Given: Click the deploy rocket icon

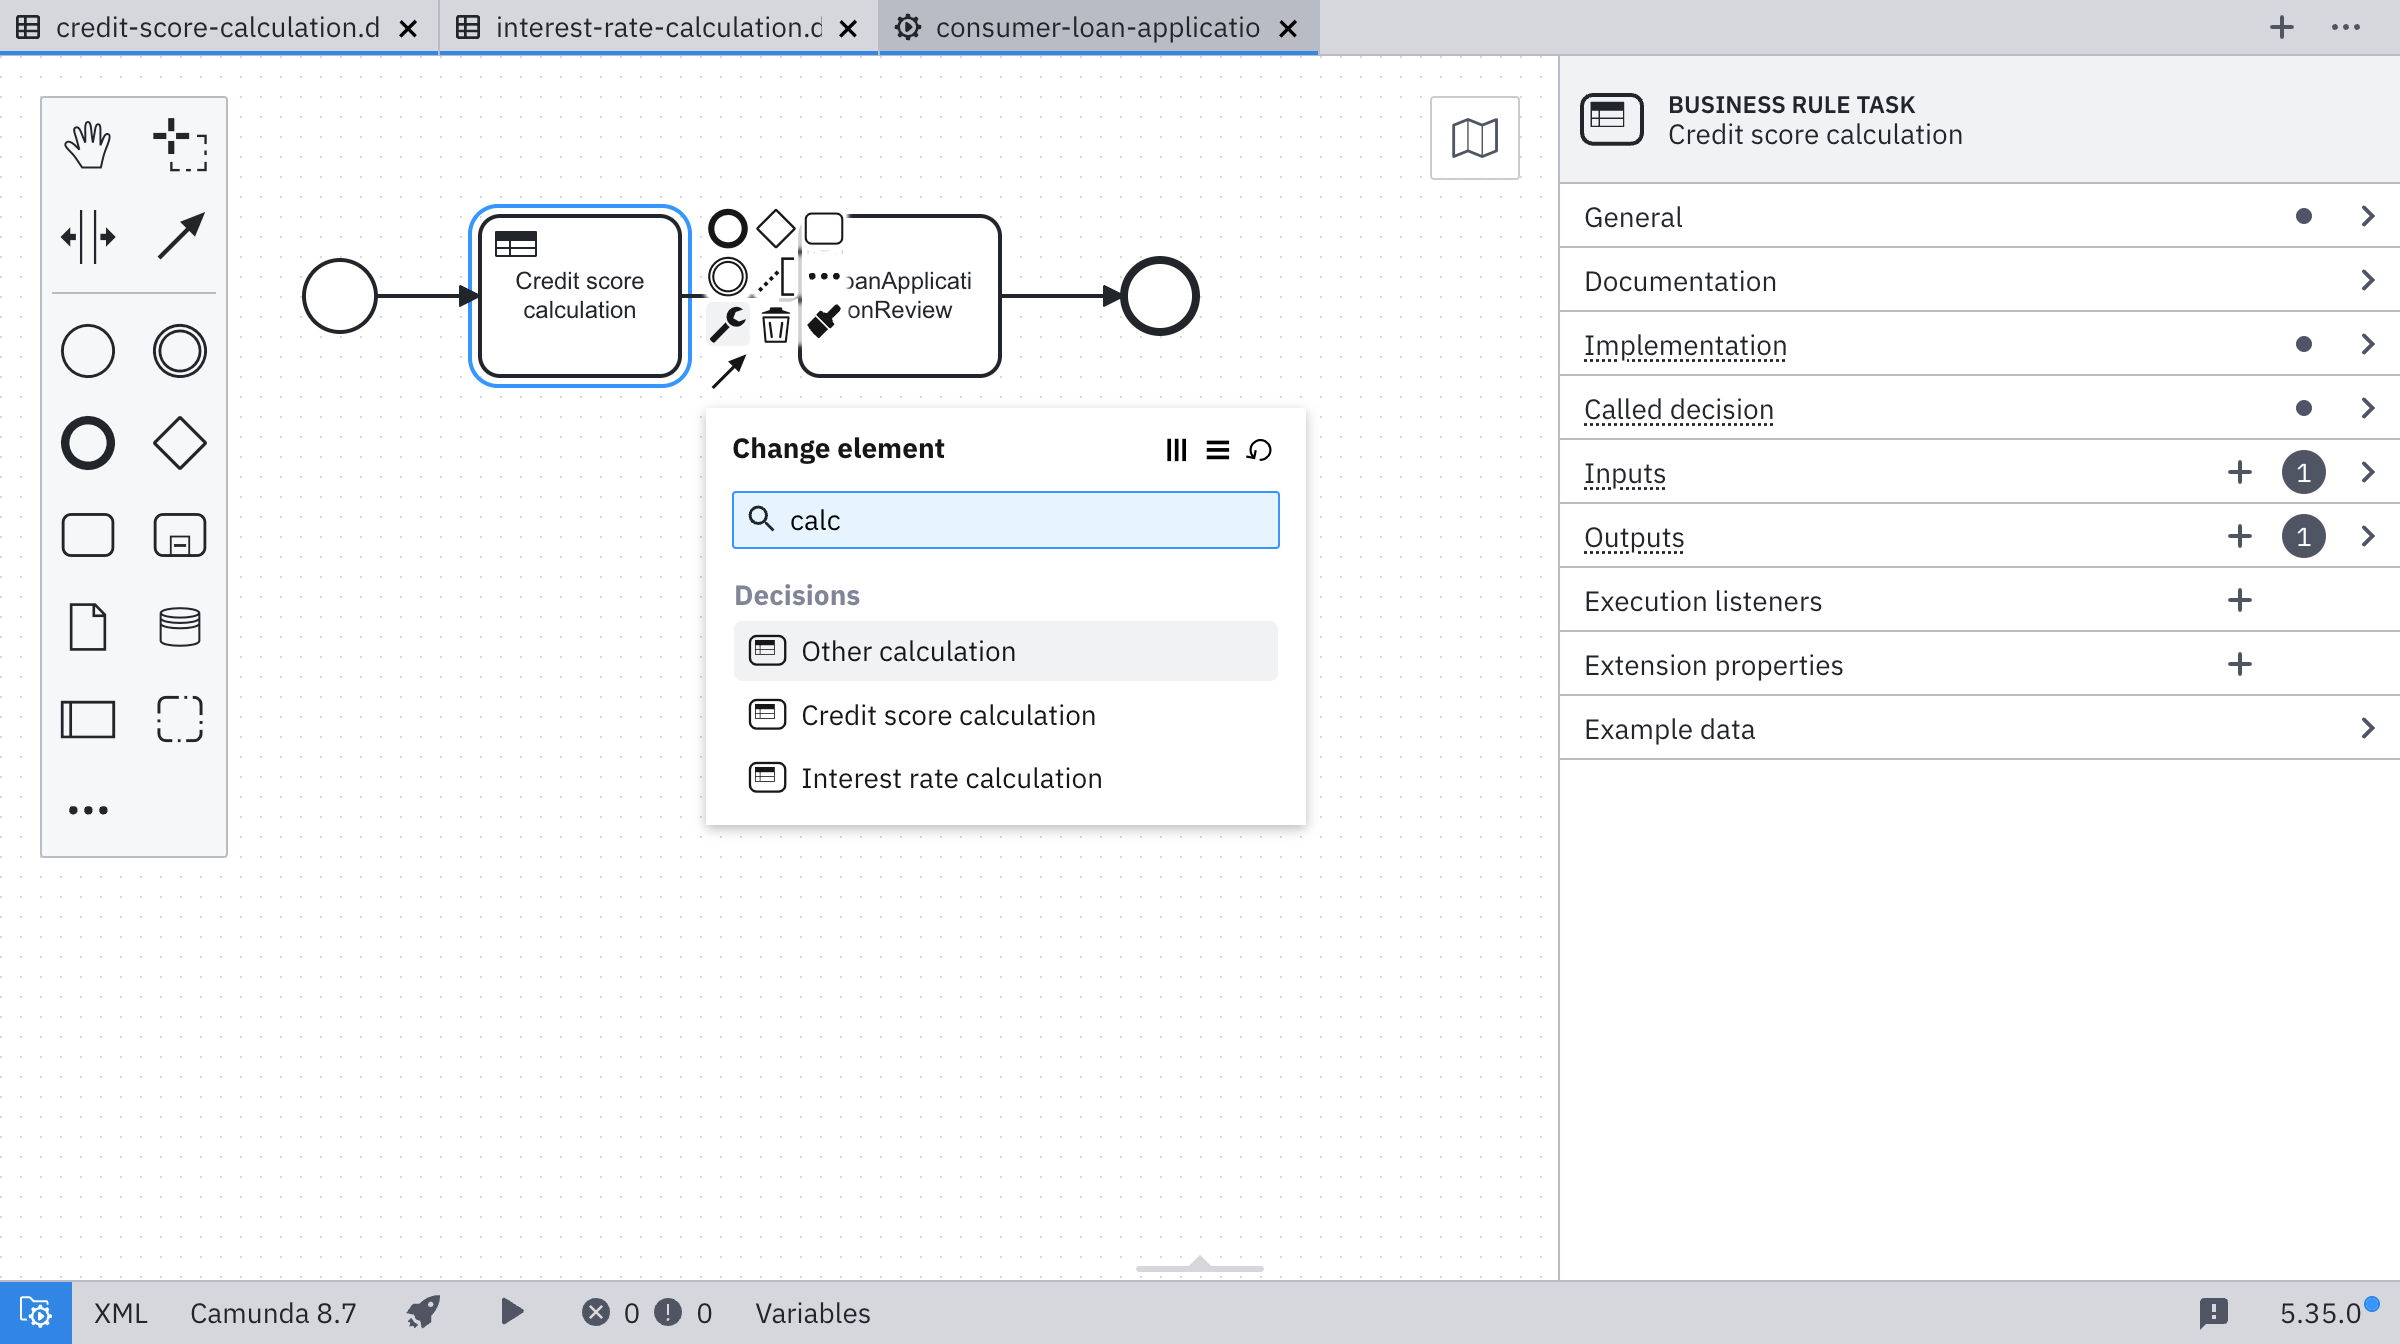Looking at the screenshot, I should 423,1311.
